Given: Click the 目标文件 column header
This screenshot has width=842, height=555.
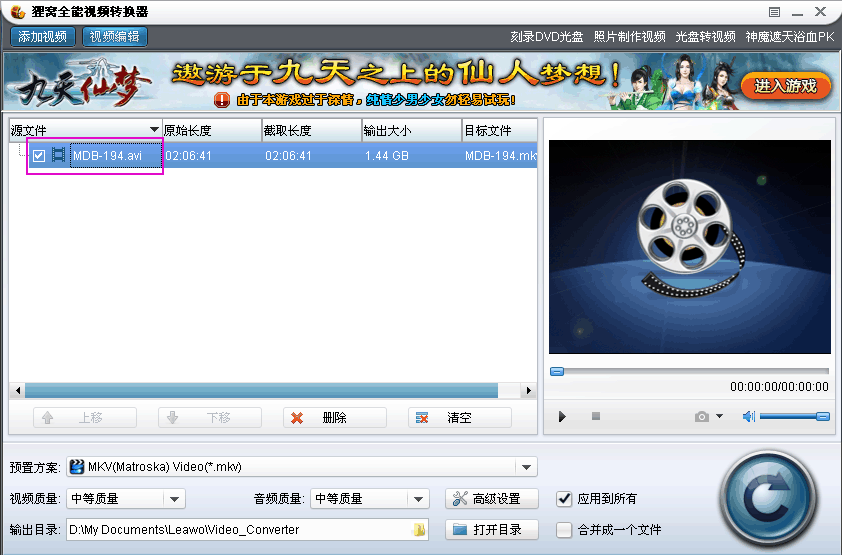Looking at the screenshot, I should coord(499,130).
